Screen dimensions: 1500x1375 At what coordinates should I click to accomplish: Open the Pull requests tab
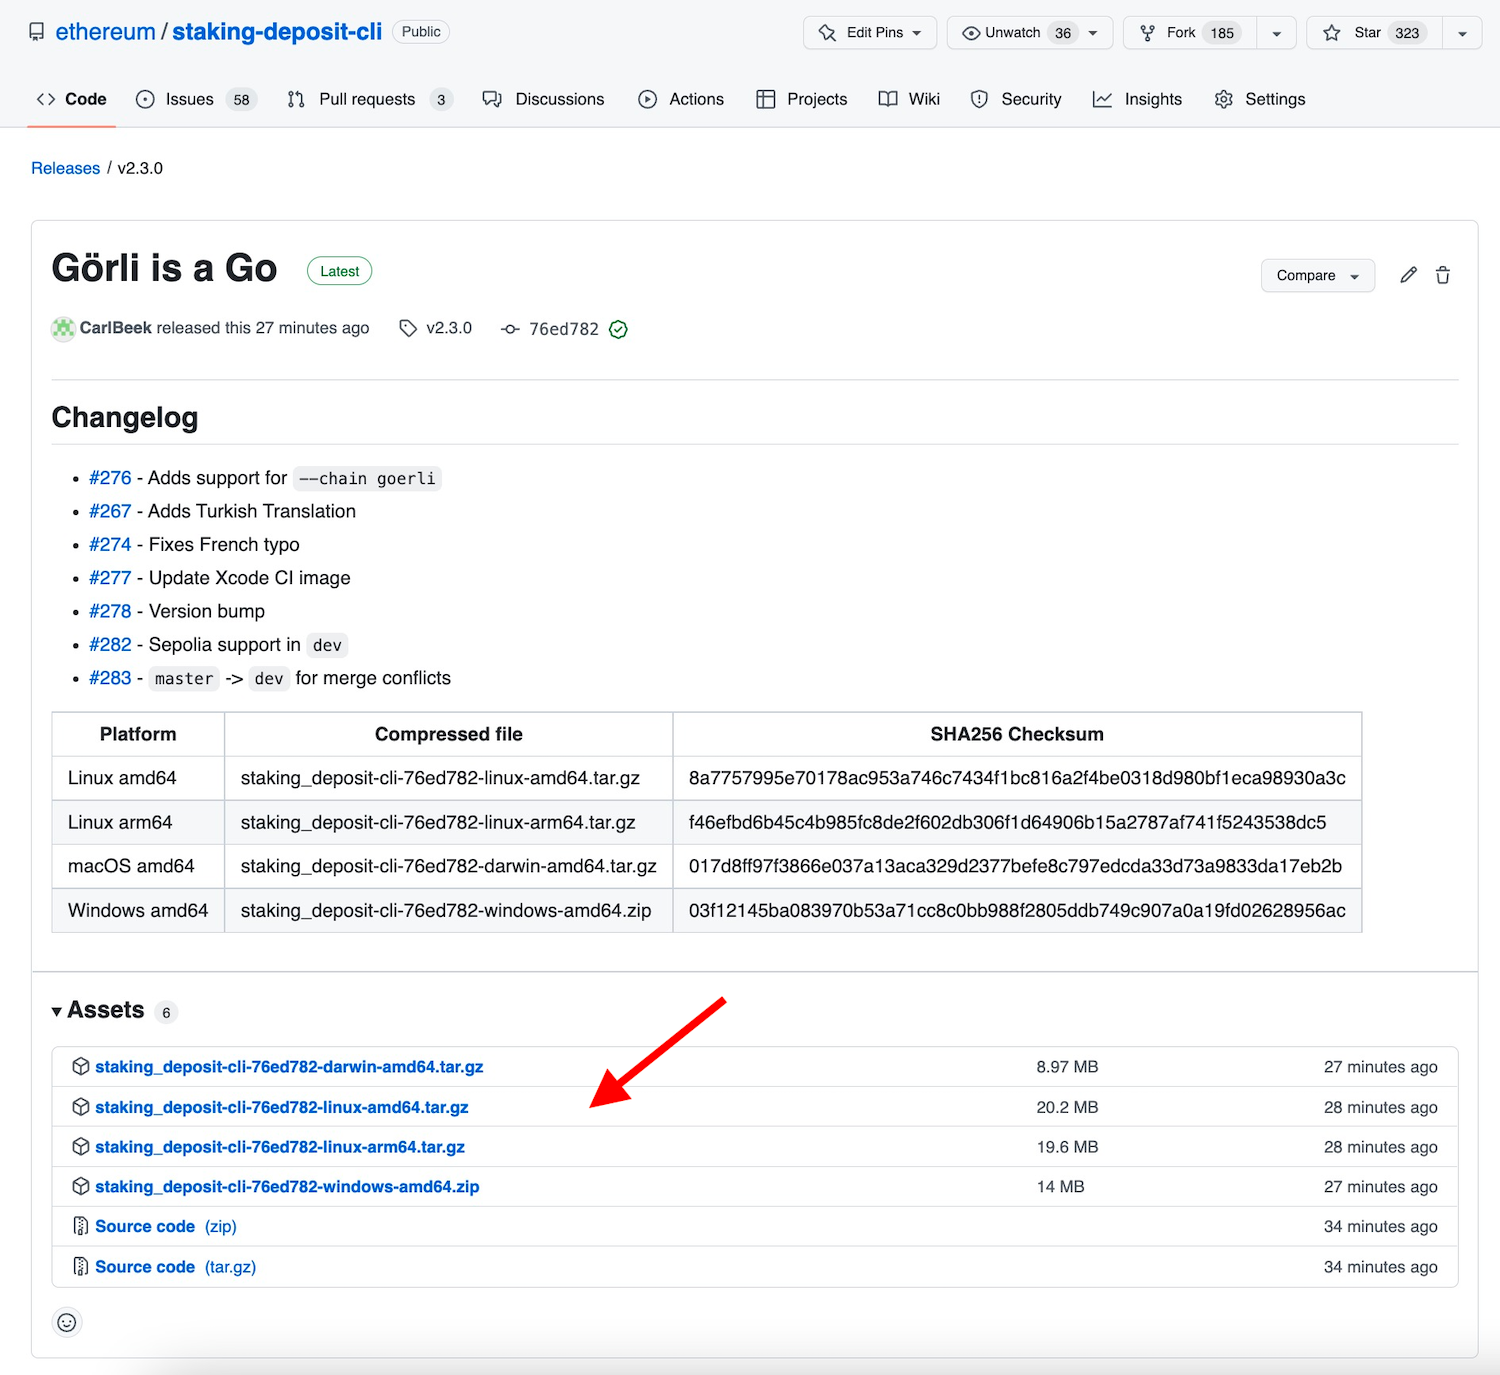coord(366,99)
